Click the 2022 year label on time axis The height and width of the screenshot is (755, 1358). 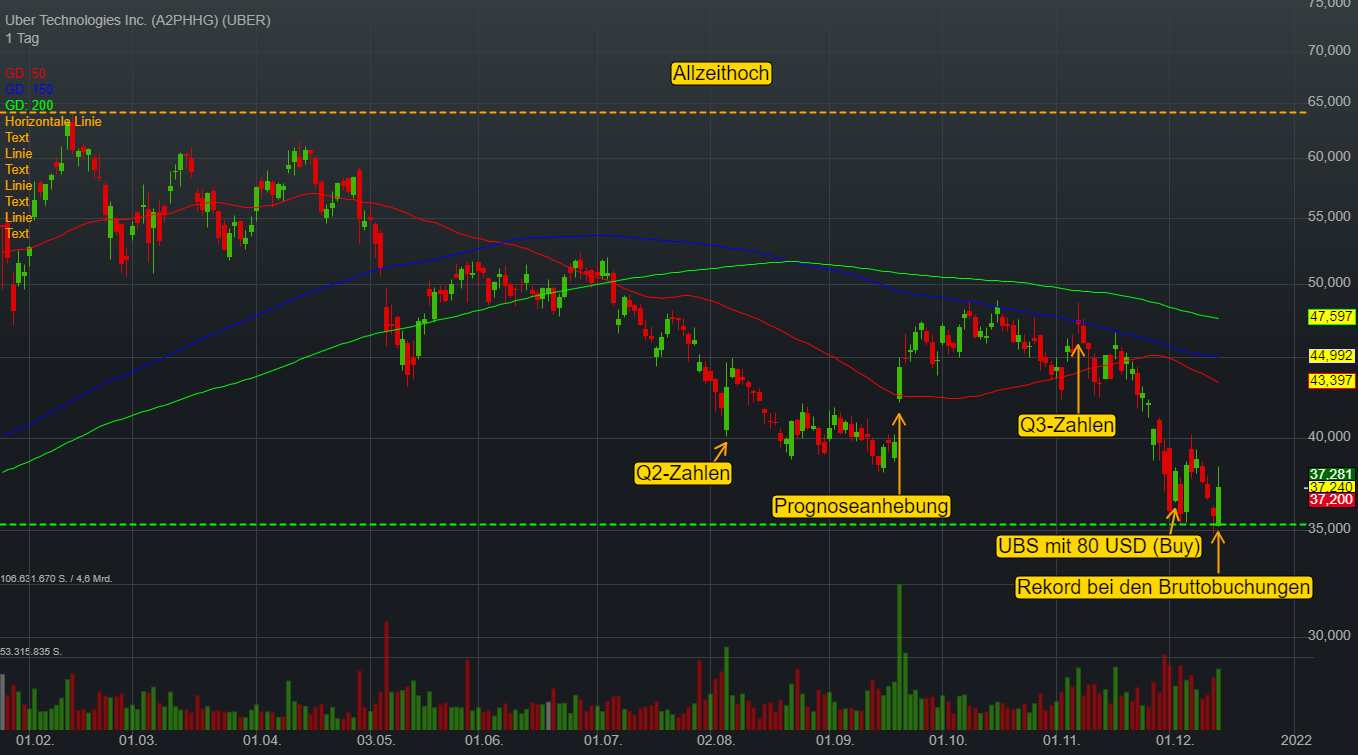point(1295,741)
